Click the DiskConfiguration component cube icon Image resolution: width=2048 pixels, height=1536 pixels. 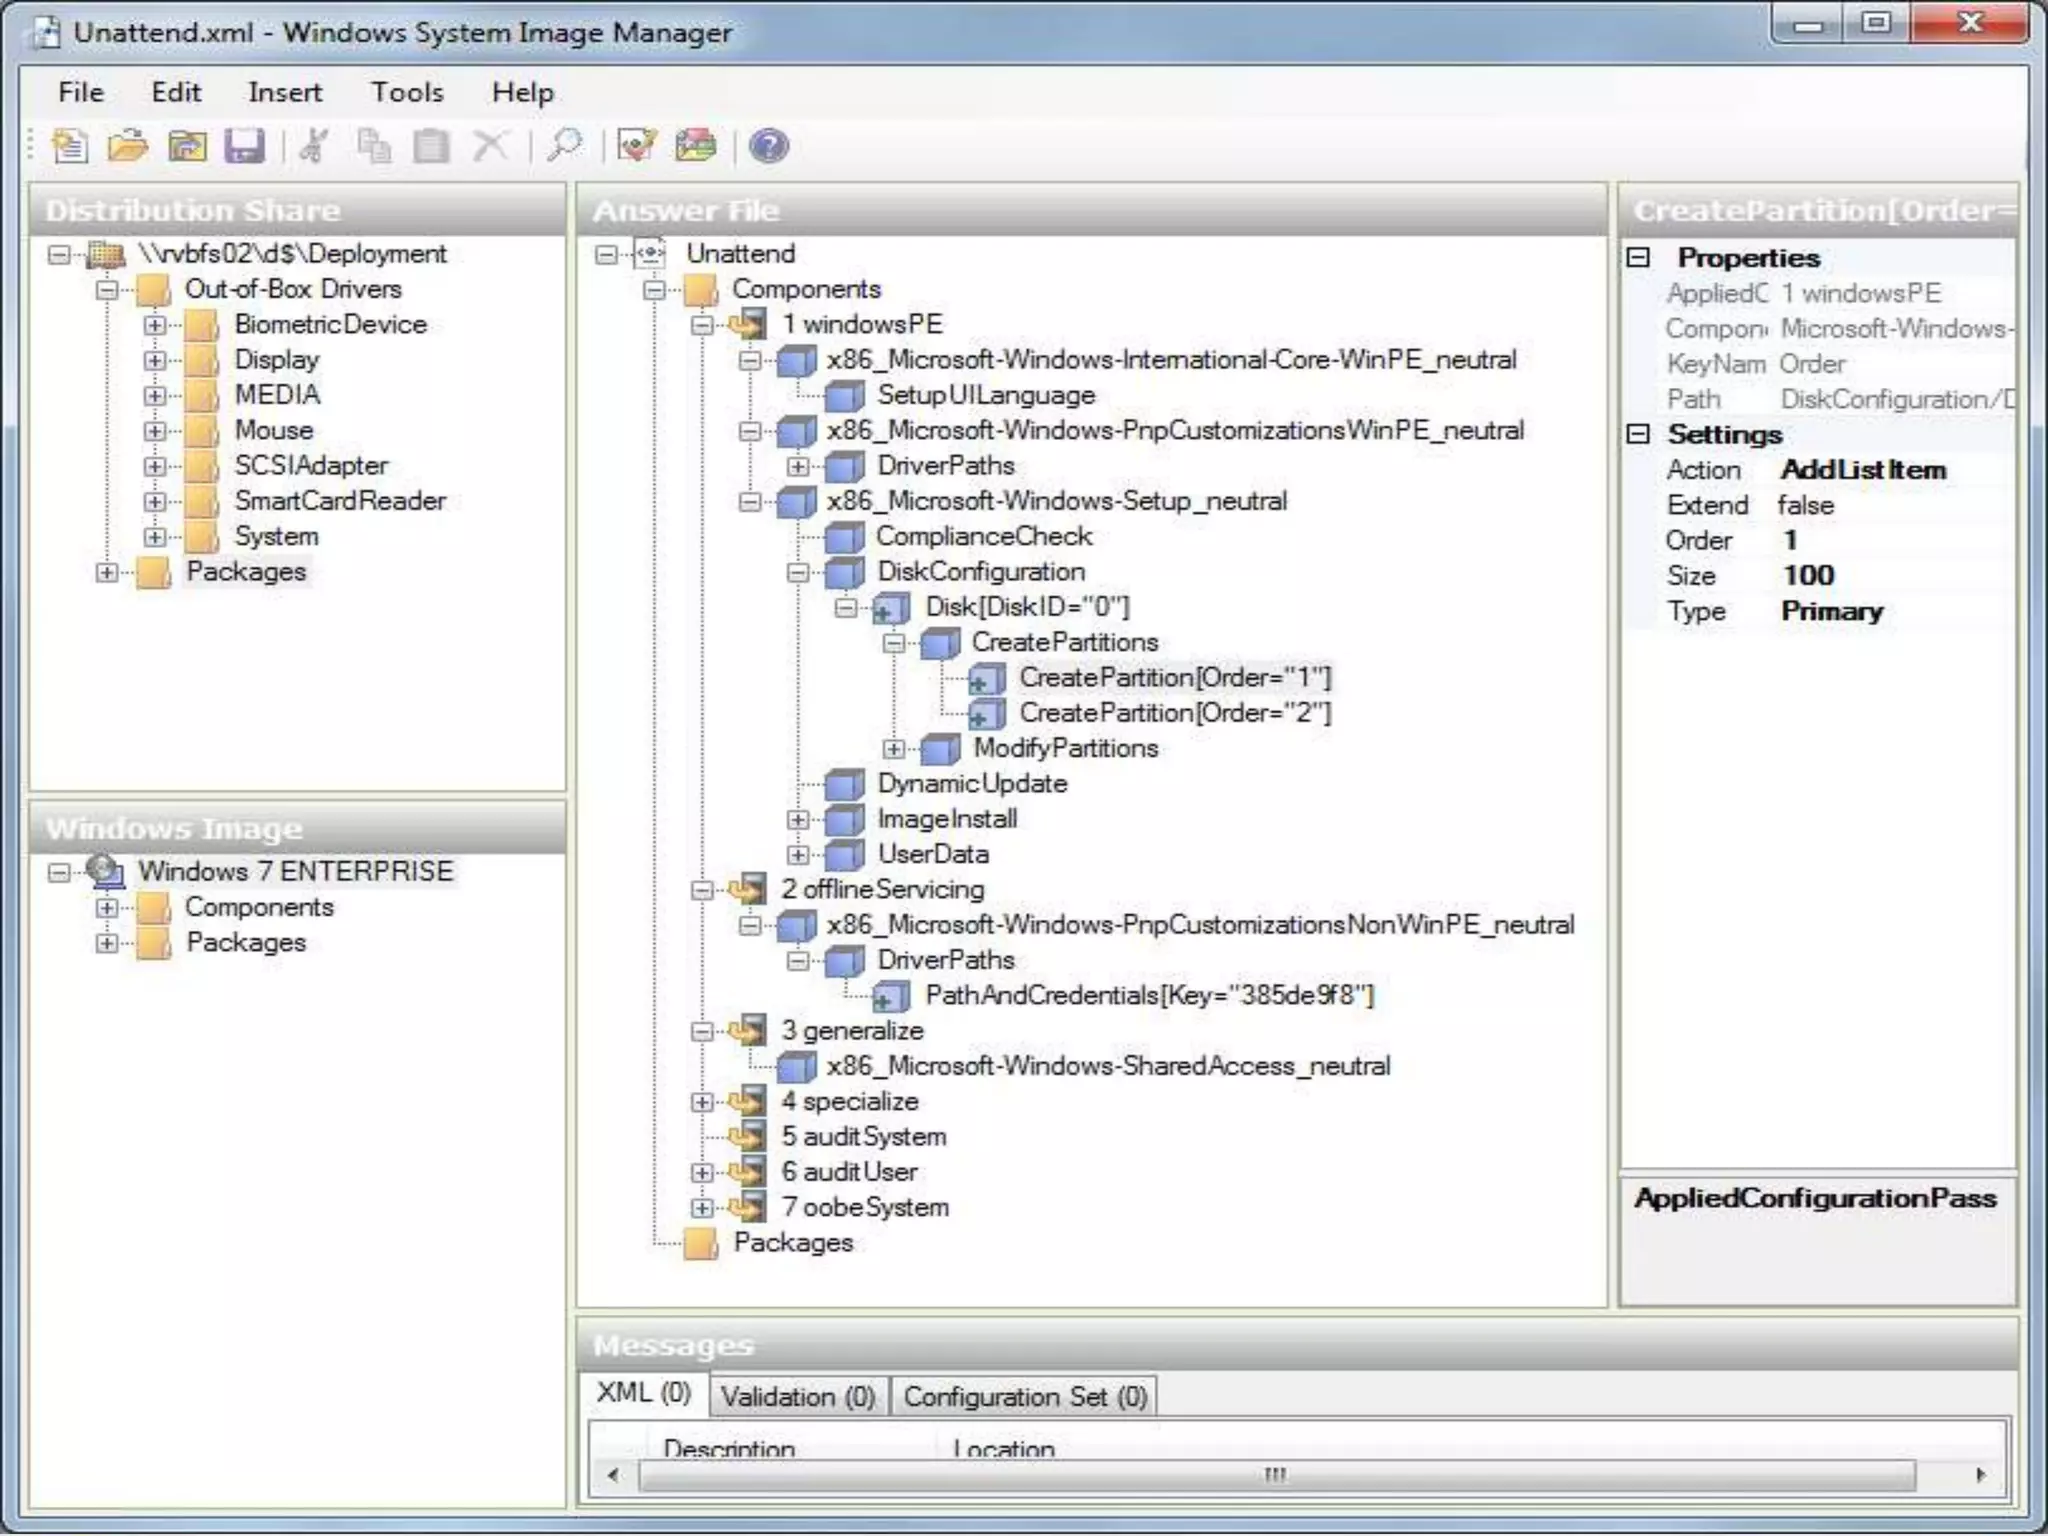click(844, 572)
